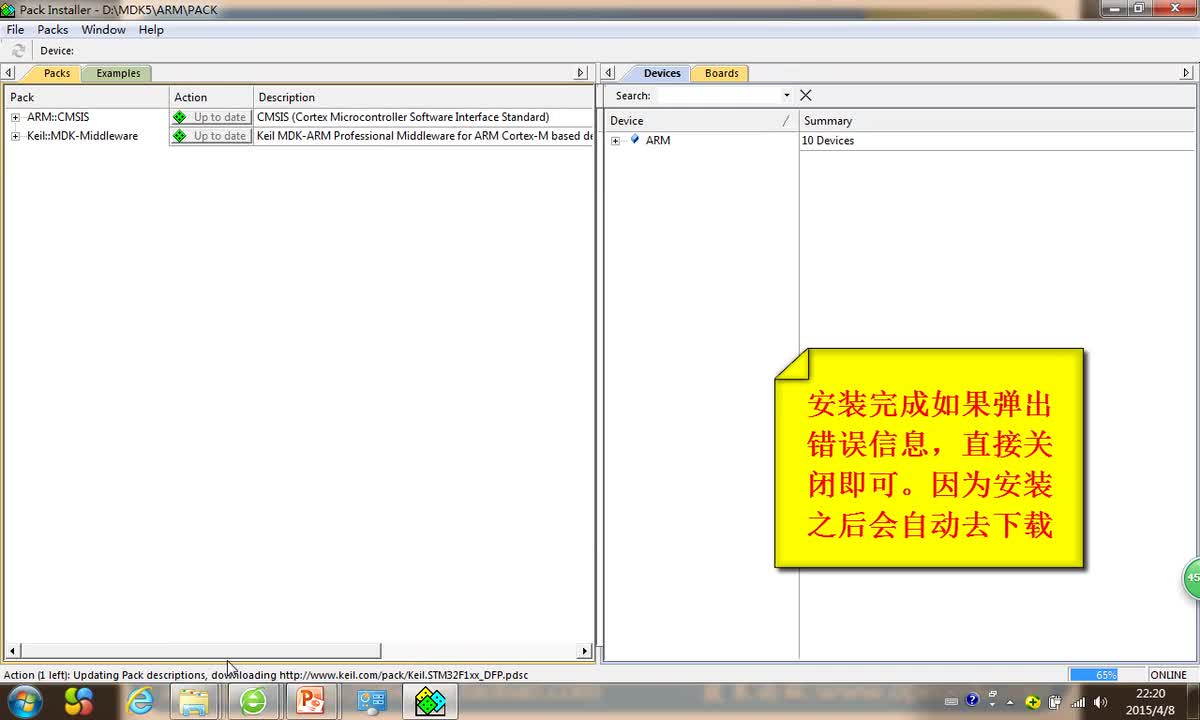Expand the Keil::MDK-Middleware pack node
This screenshot has width=1200, height=720.
15,136
